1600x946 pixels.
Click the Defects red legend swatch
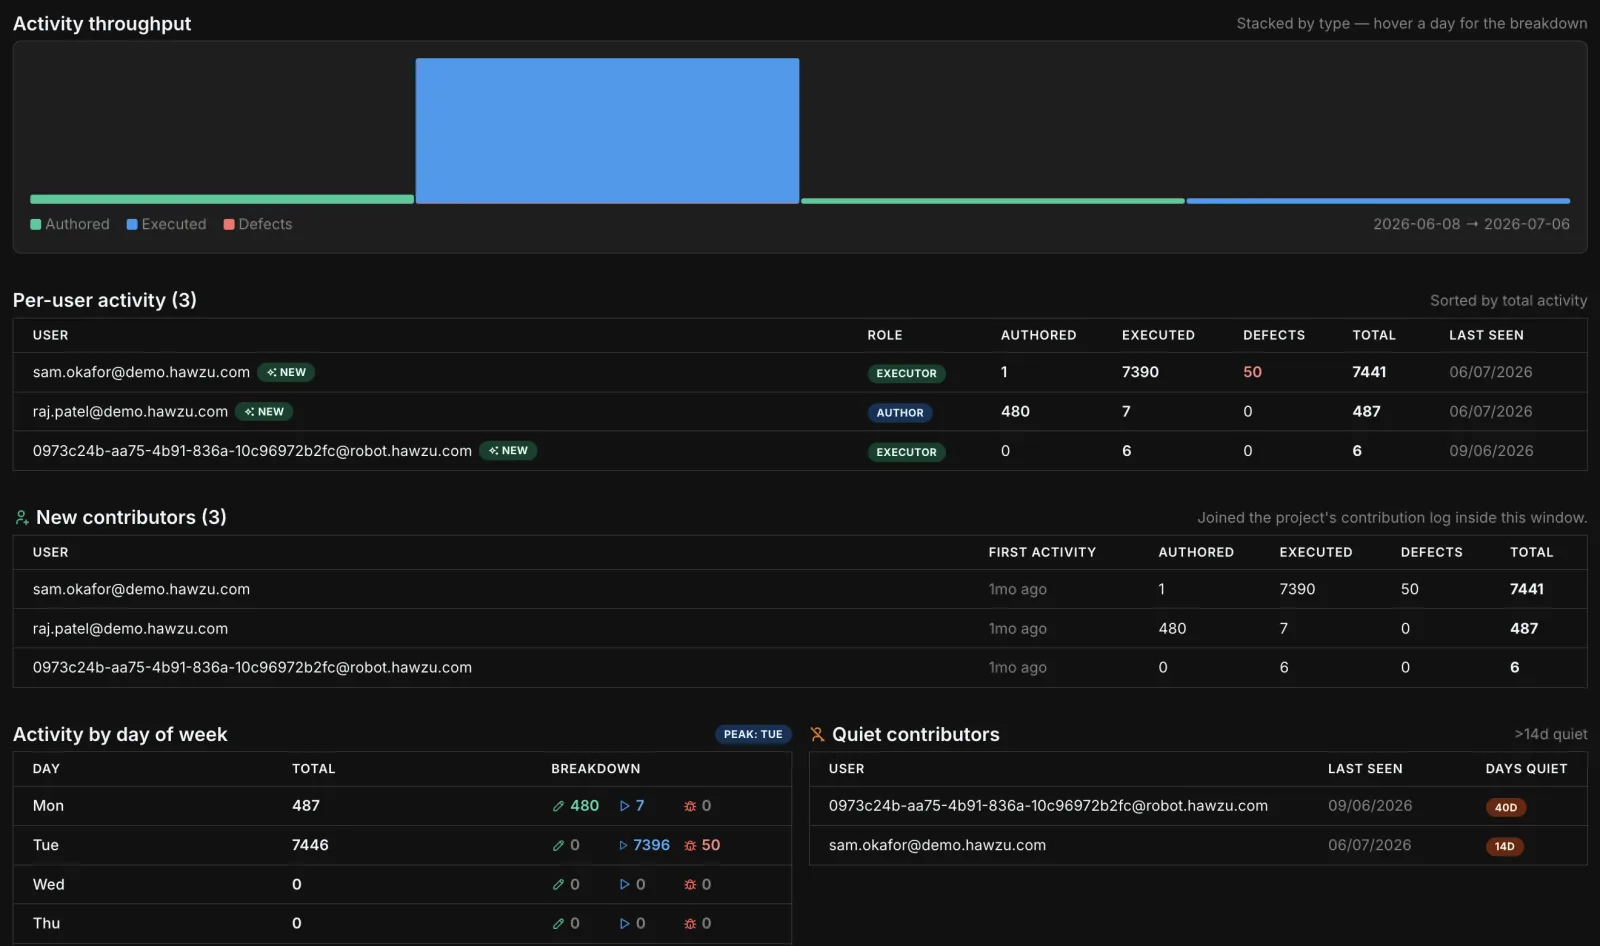coord(229,225)
